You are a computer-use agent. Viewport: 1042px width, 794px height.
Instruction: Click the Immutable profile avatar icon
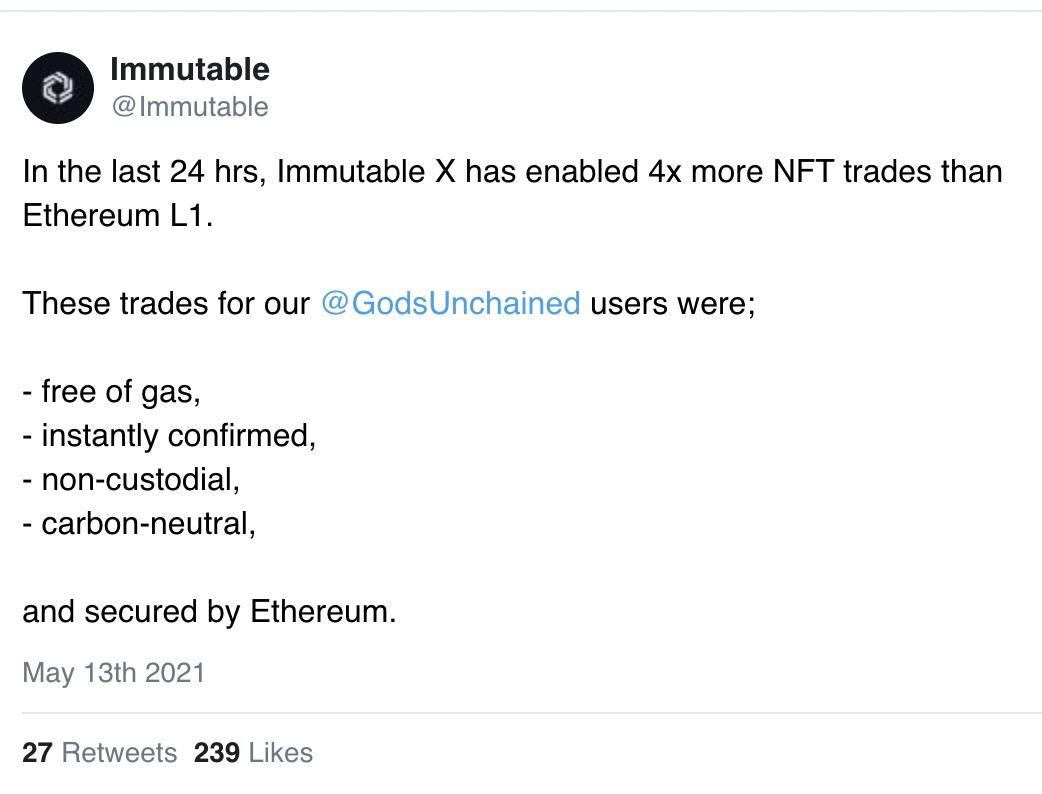58,88
